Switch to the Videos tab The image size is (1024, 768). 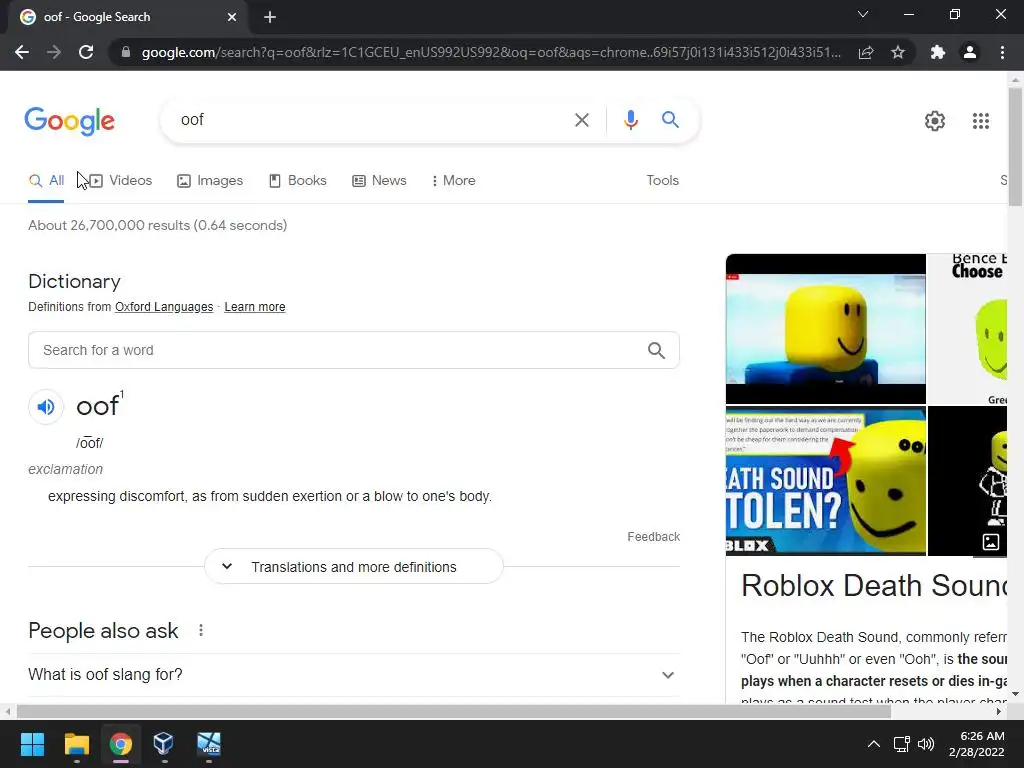tap(120, 181)
